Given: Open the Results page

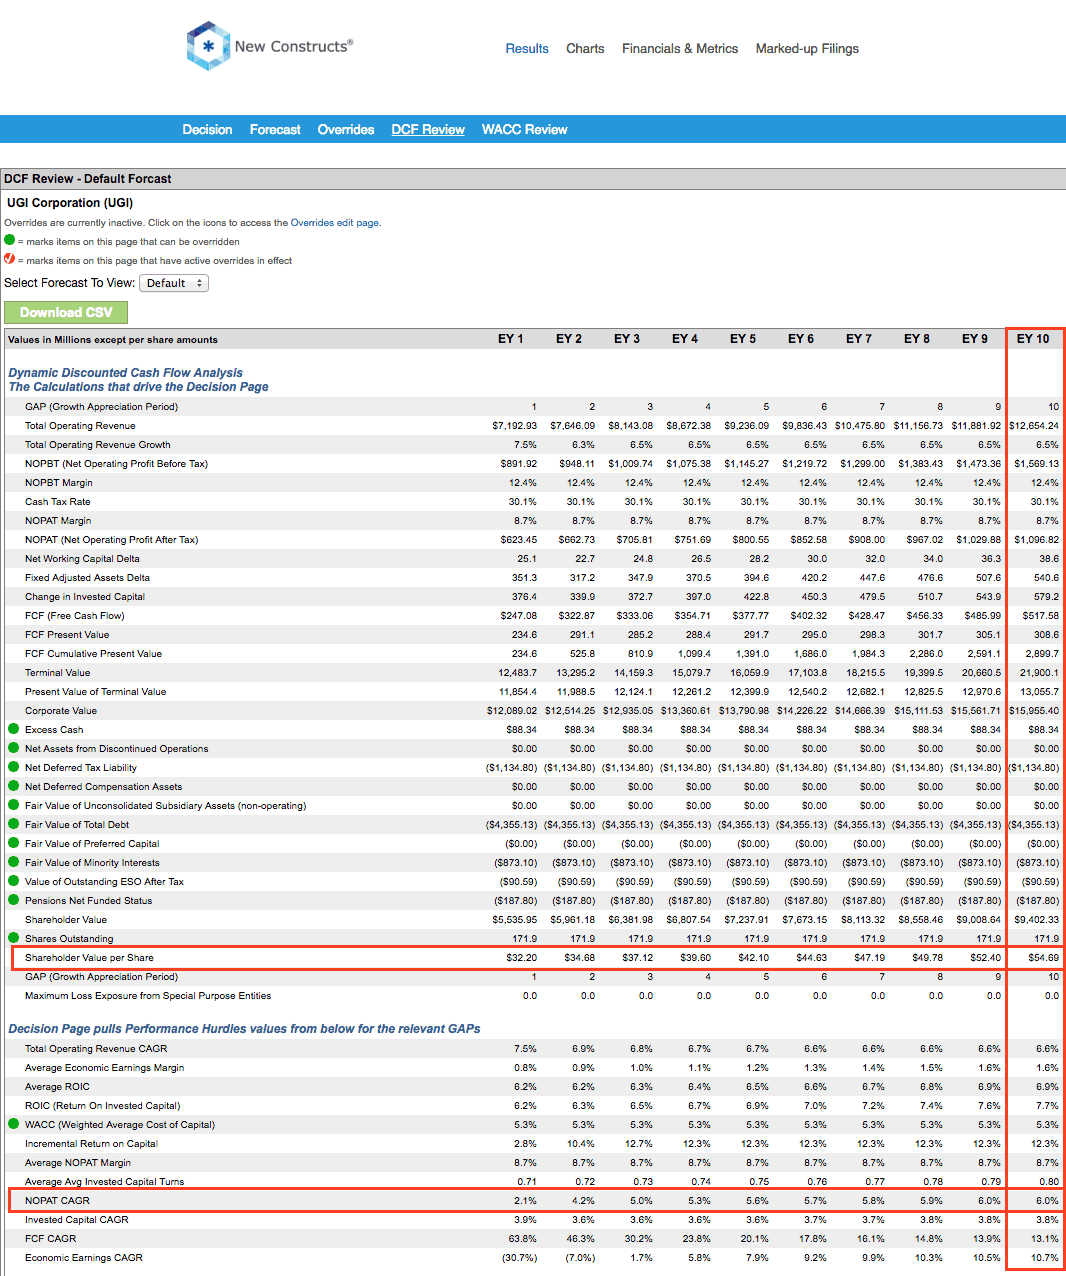Looking at the screenshot, I should click(527, 48).
